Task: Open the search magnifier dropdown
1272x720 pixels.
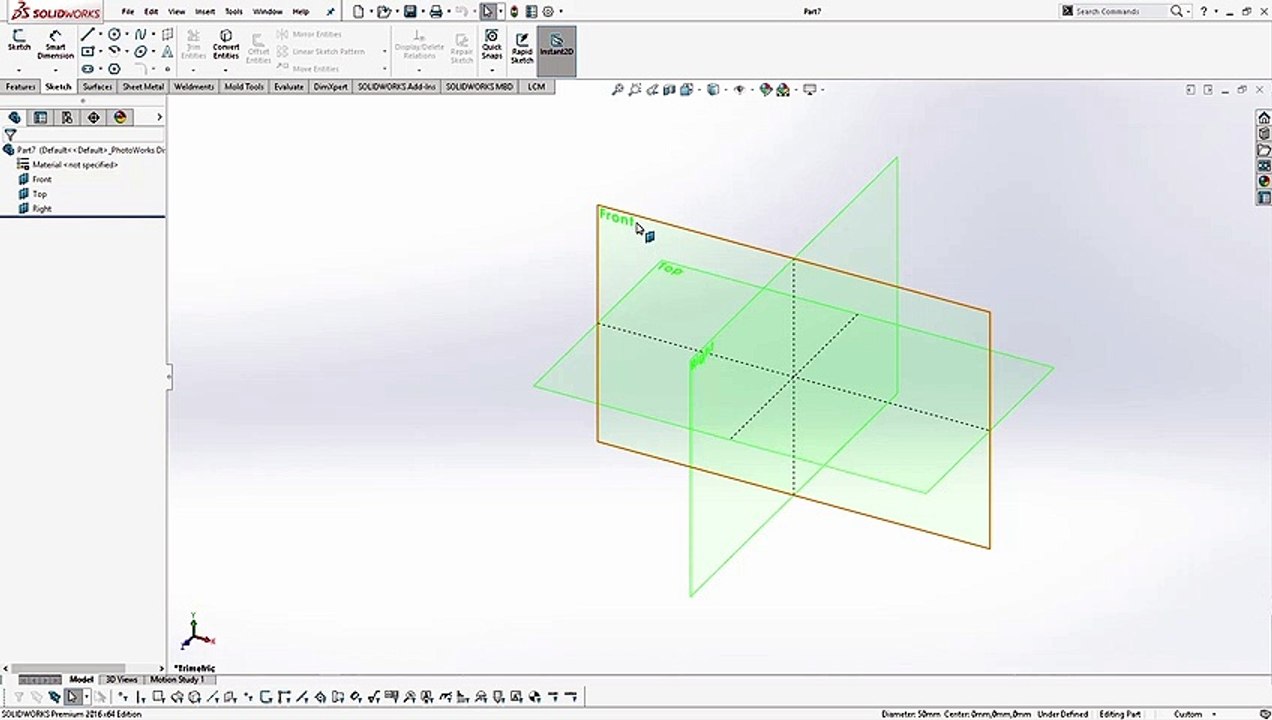Action: (x=1188, y=11)
